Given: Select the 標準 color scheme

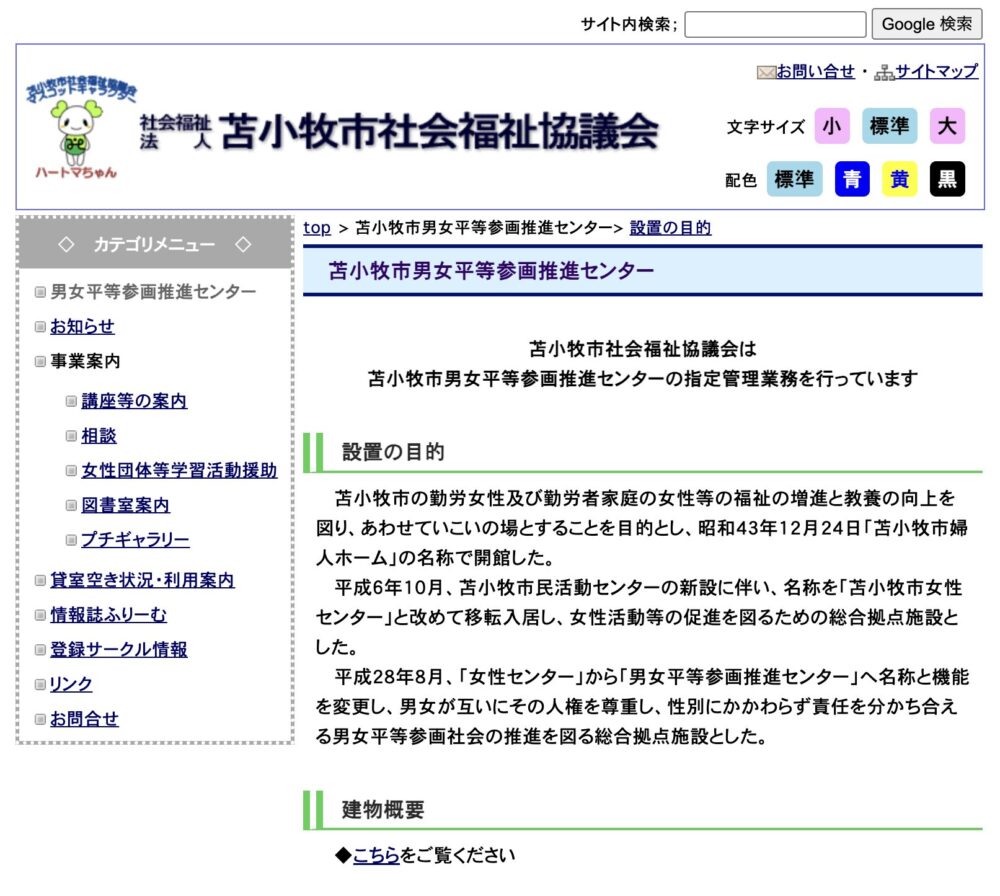Looking at the screenshot, I should (794, 179).
